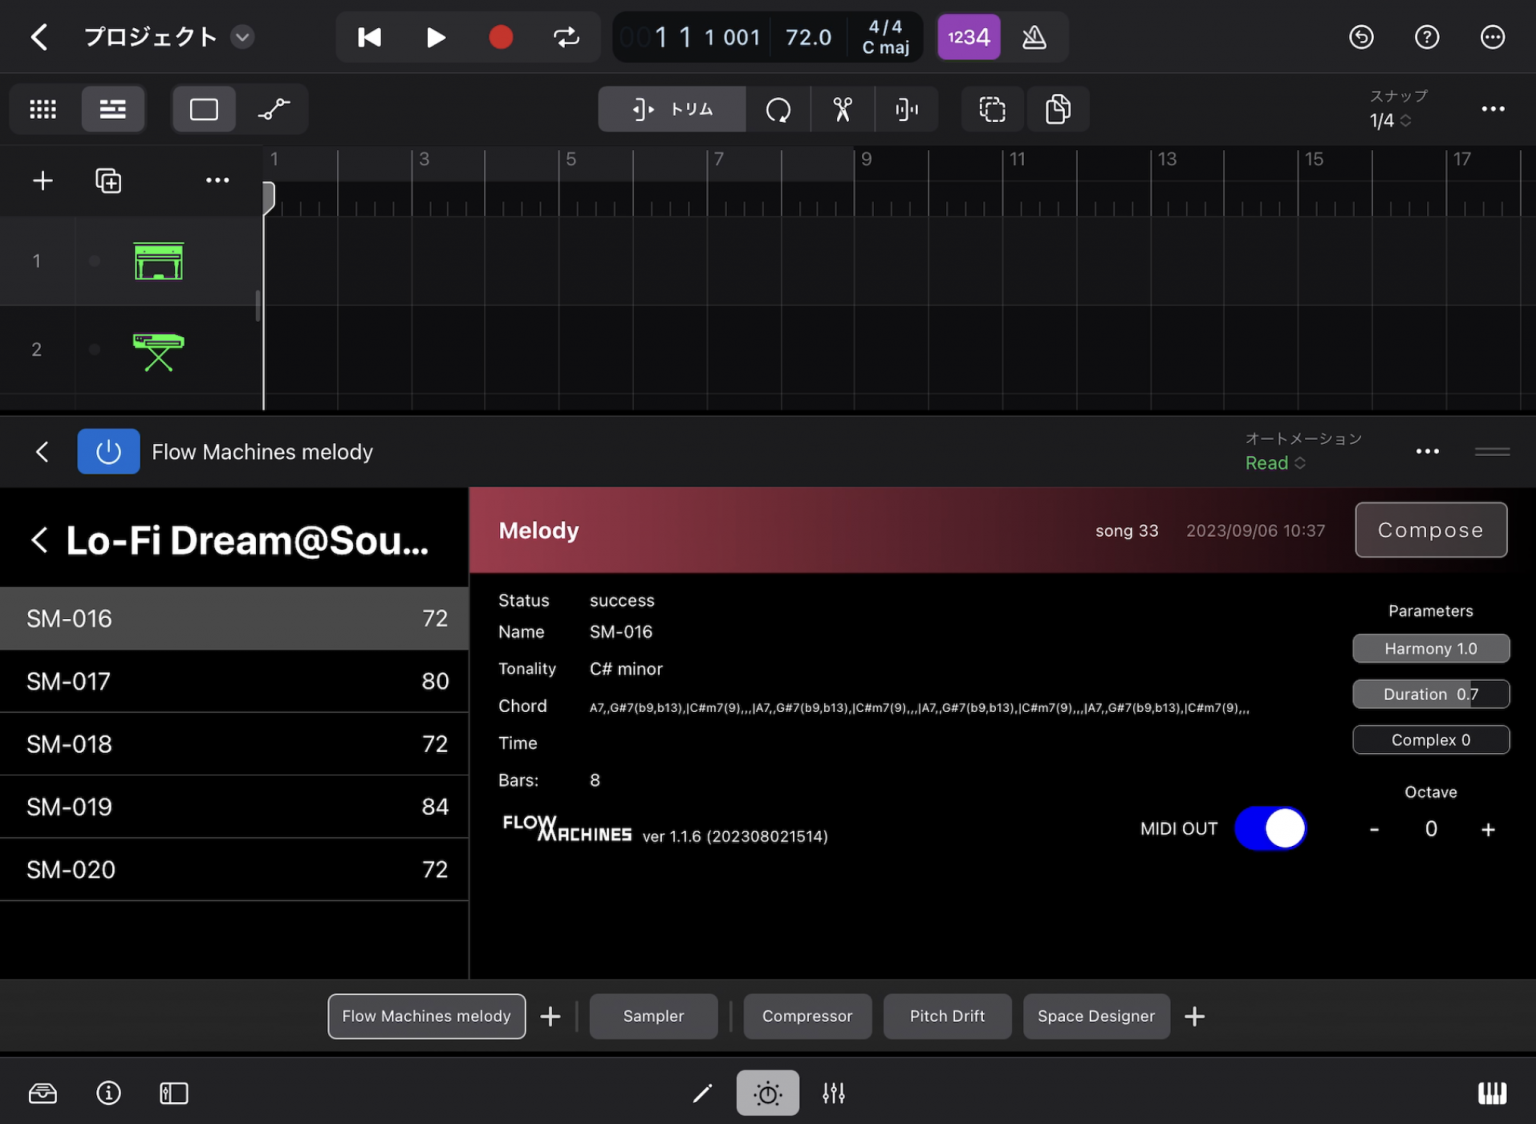Select the SM-019 melody in list
Image resolution: width=1536 pixels, height=1124 pixels.
[234, 807]
